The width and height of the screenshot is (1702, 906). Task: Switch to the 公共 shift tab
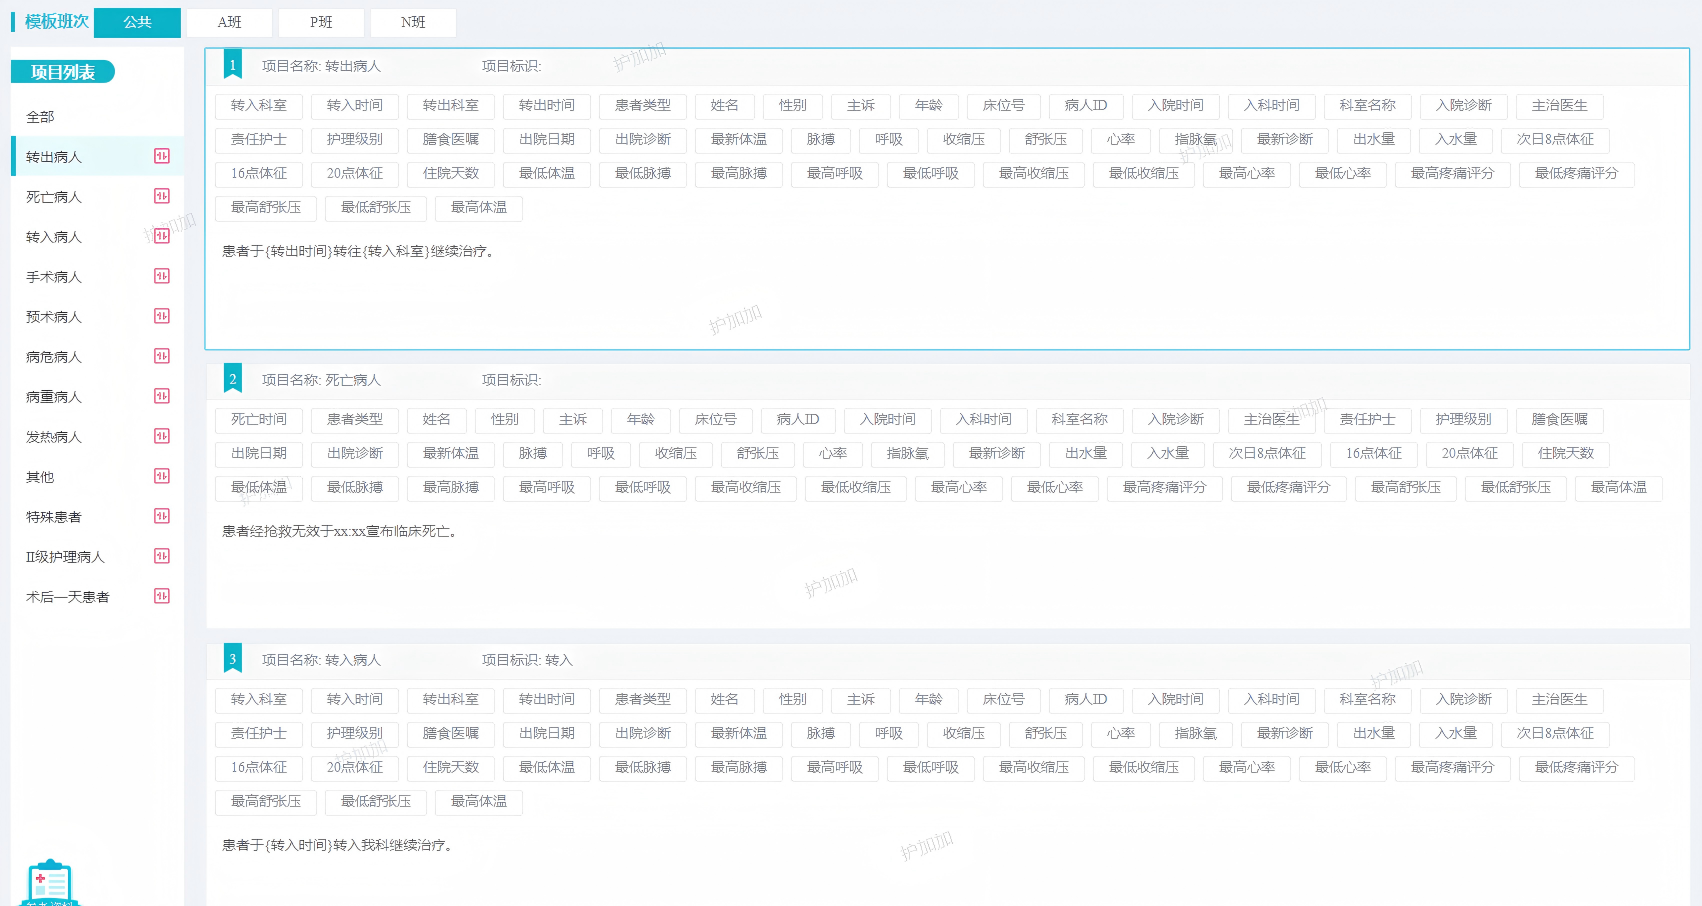point(137,22)
